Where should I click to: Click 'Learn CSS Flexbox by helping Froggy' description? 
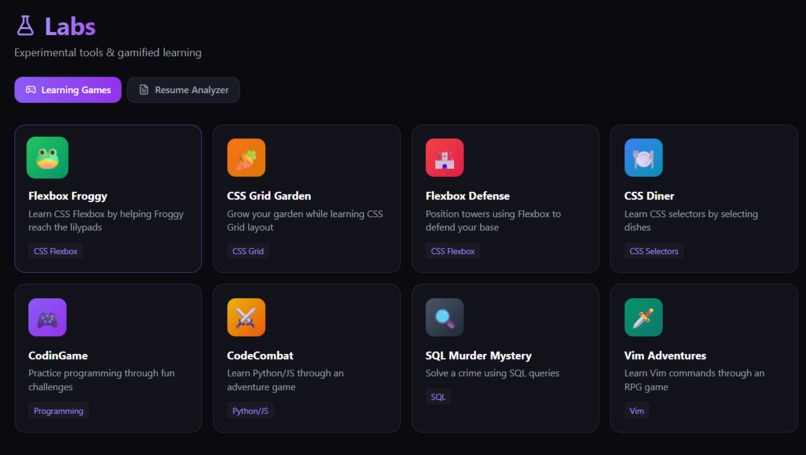[x=106, y=221]
